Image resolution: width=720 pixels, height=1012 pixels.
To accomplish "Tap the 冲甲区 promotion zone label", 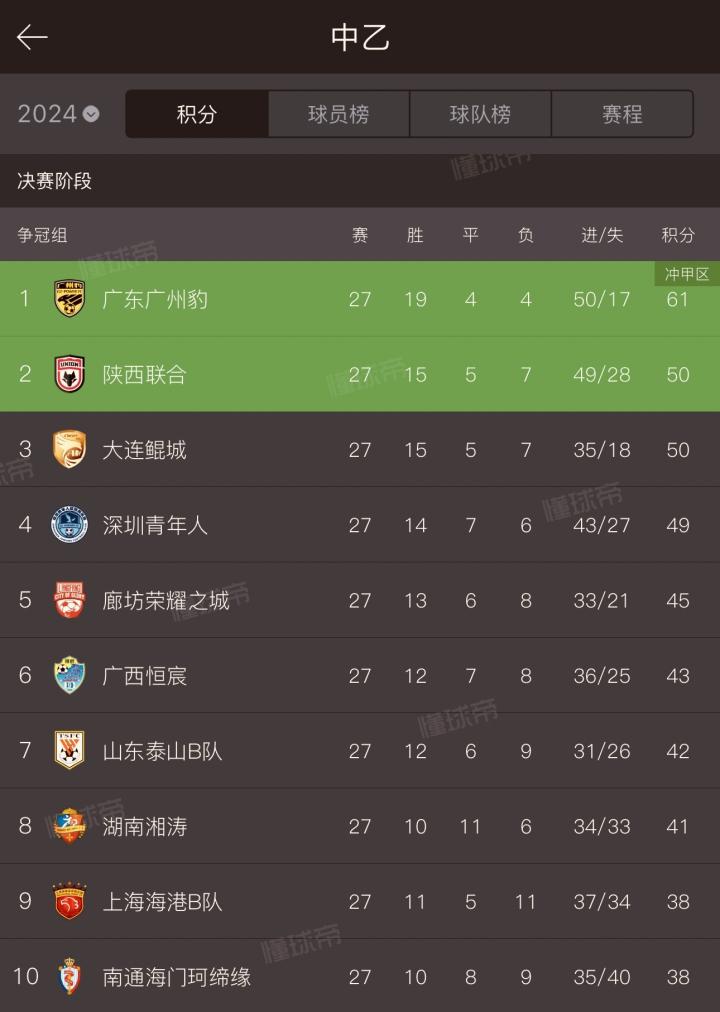I will (687, 274).
